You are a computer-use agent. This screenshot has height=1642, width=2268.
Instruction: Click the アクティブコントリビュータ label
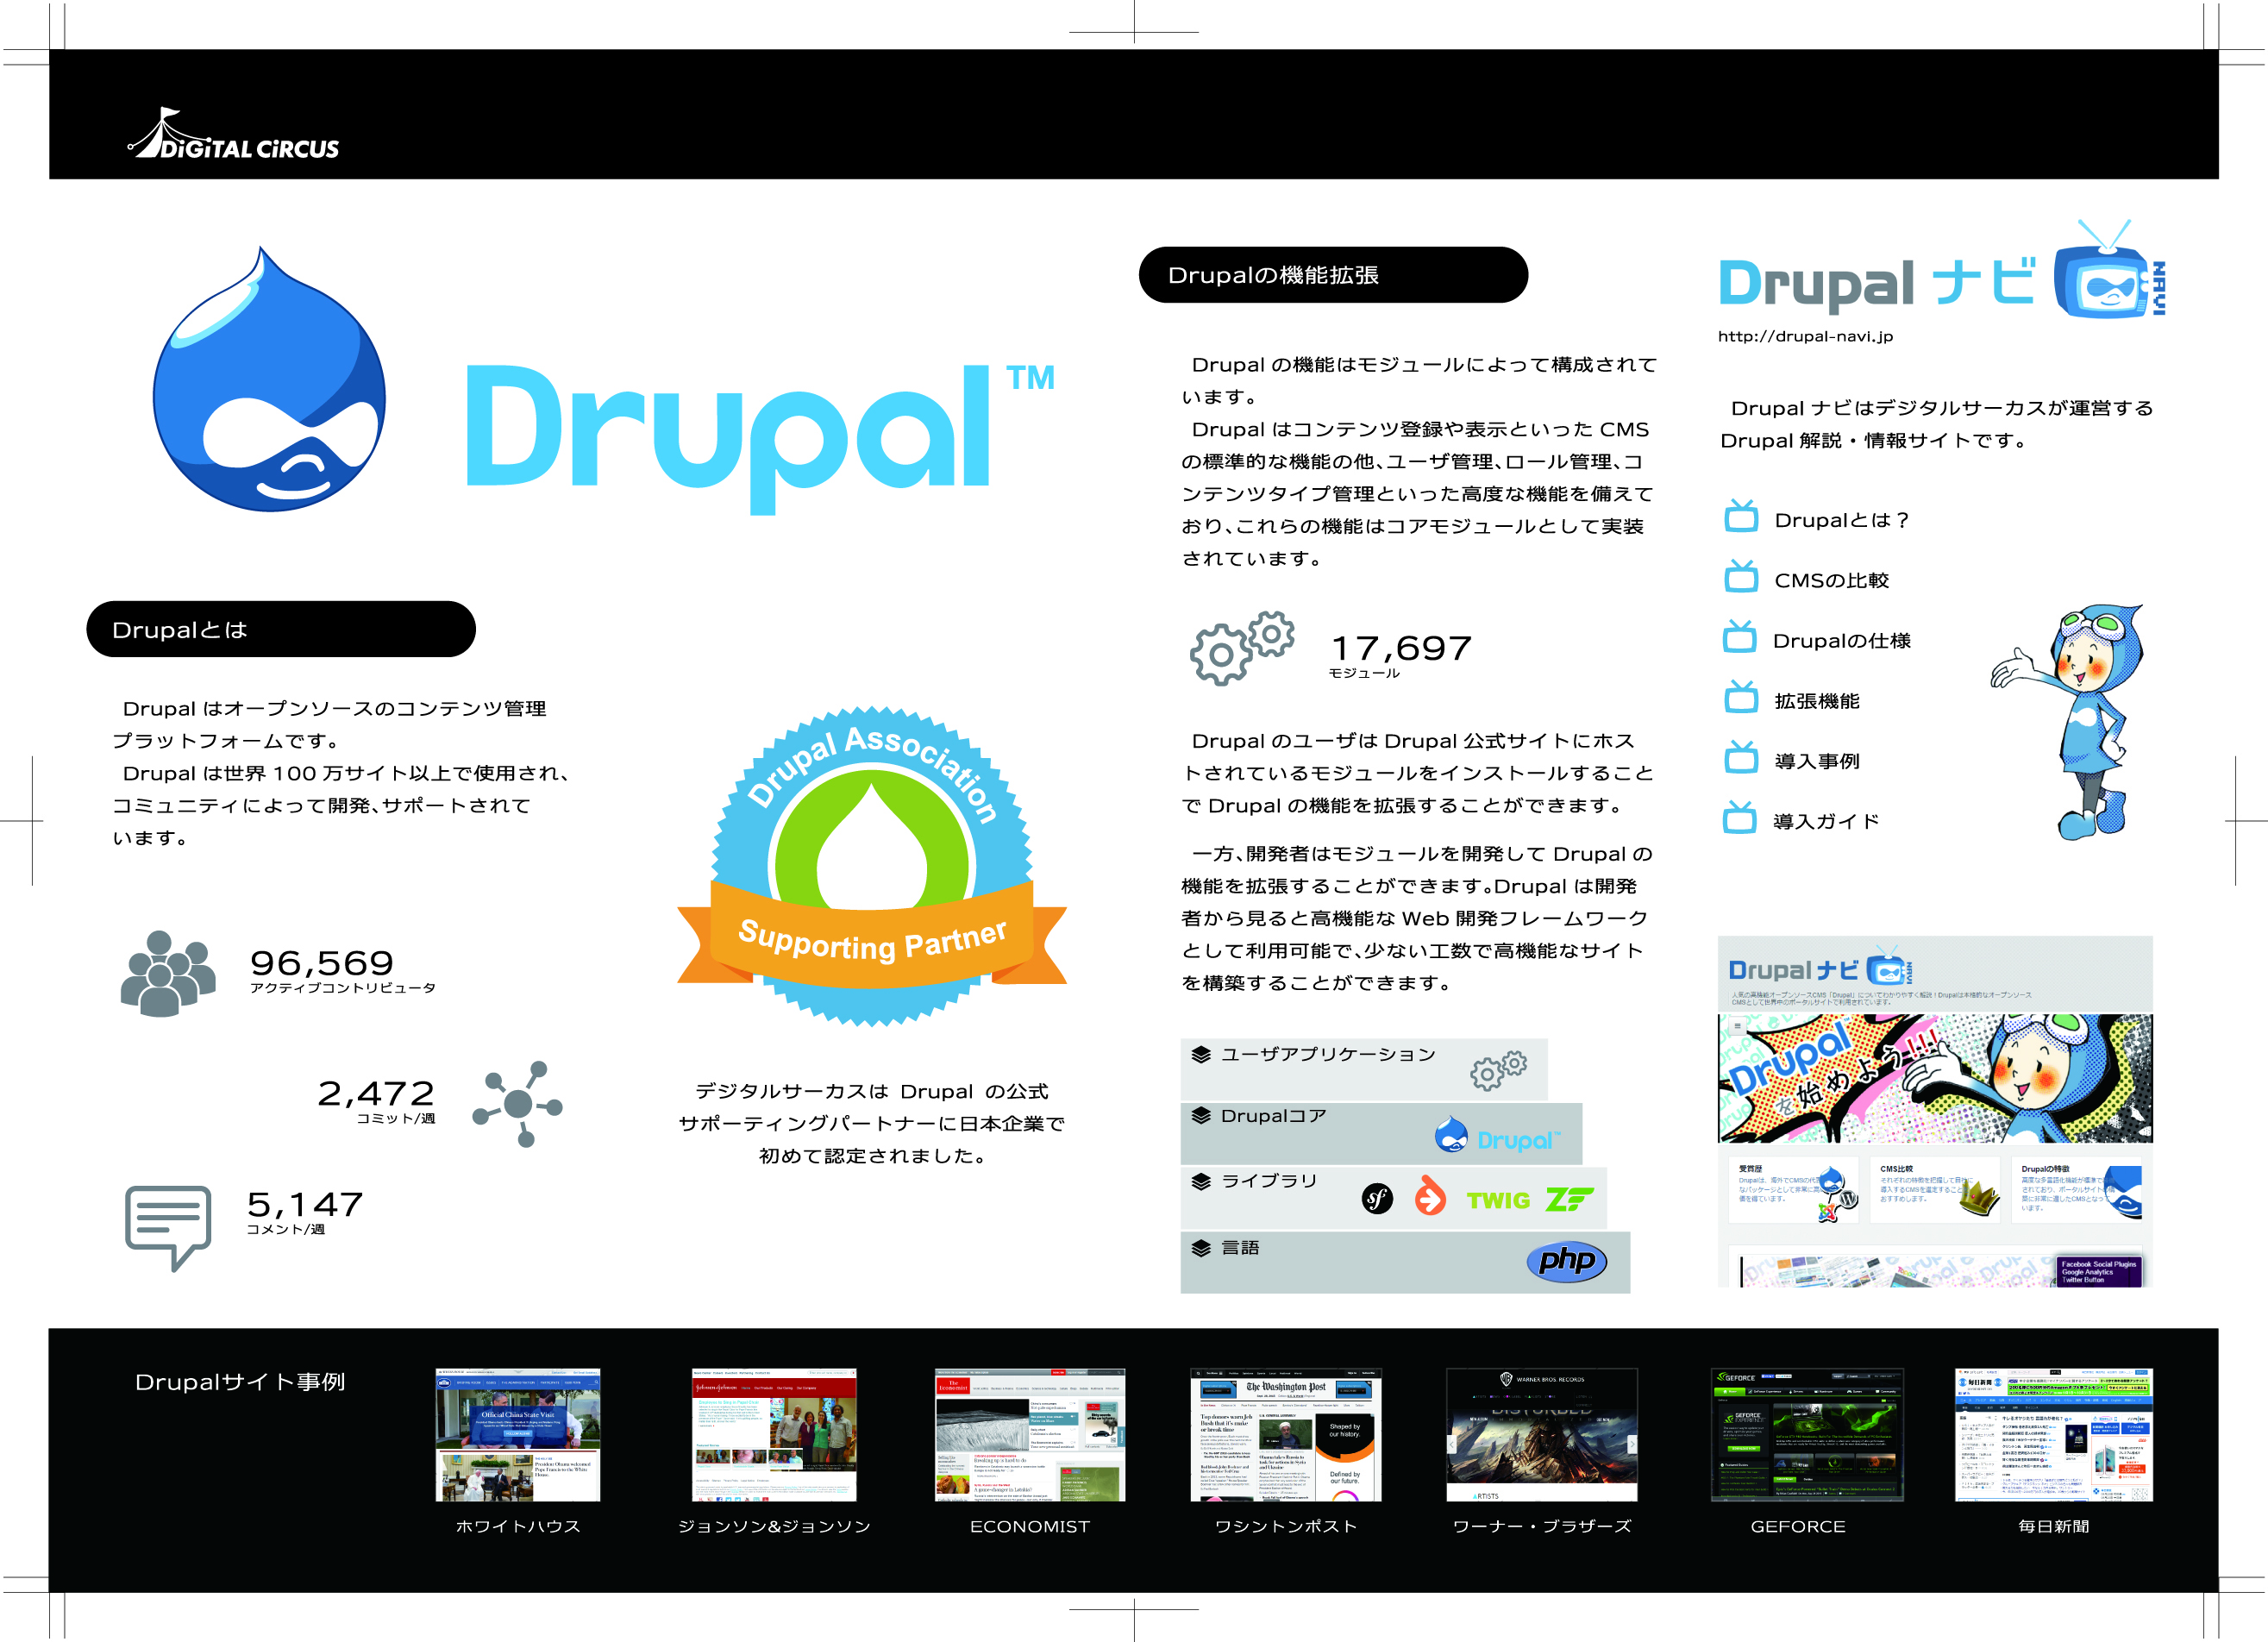pyautogui.click(x=343, y=988)
